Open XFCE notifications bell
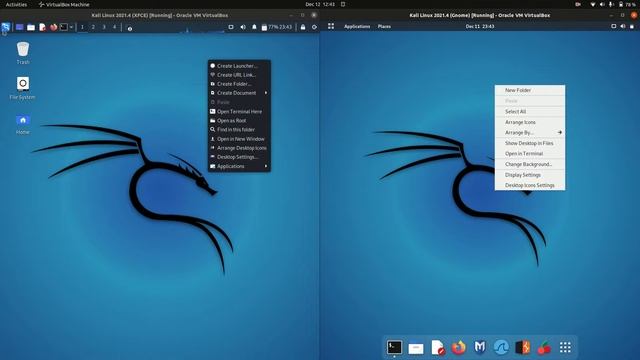Screen dimensions: 640x360 tap(254, 27)
